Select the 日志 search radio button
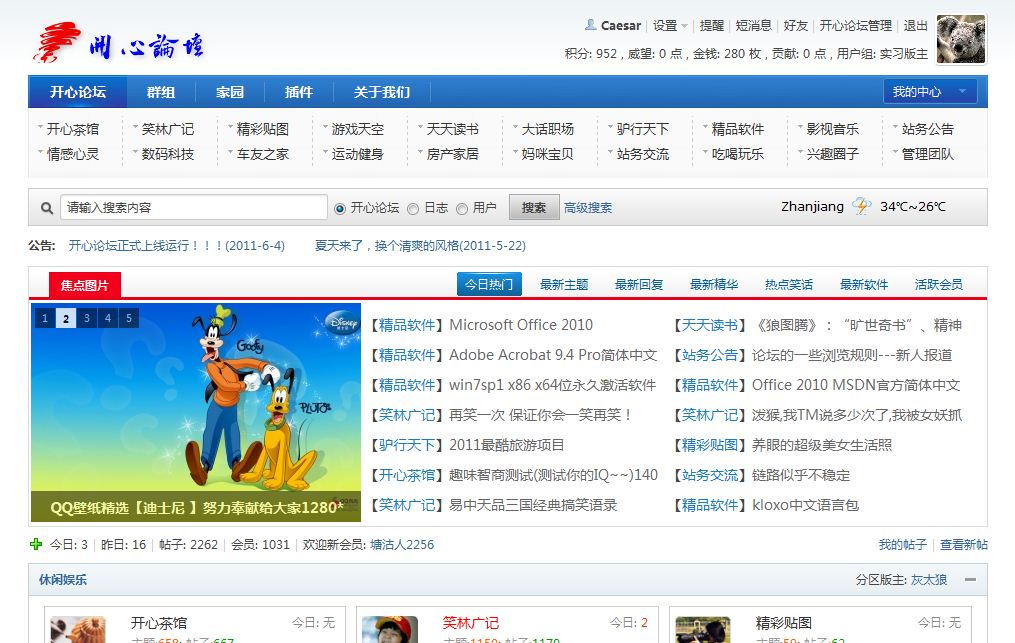Screen dimensions: 1015x643 coord(413,209)
